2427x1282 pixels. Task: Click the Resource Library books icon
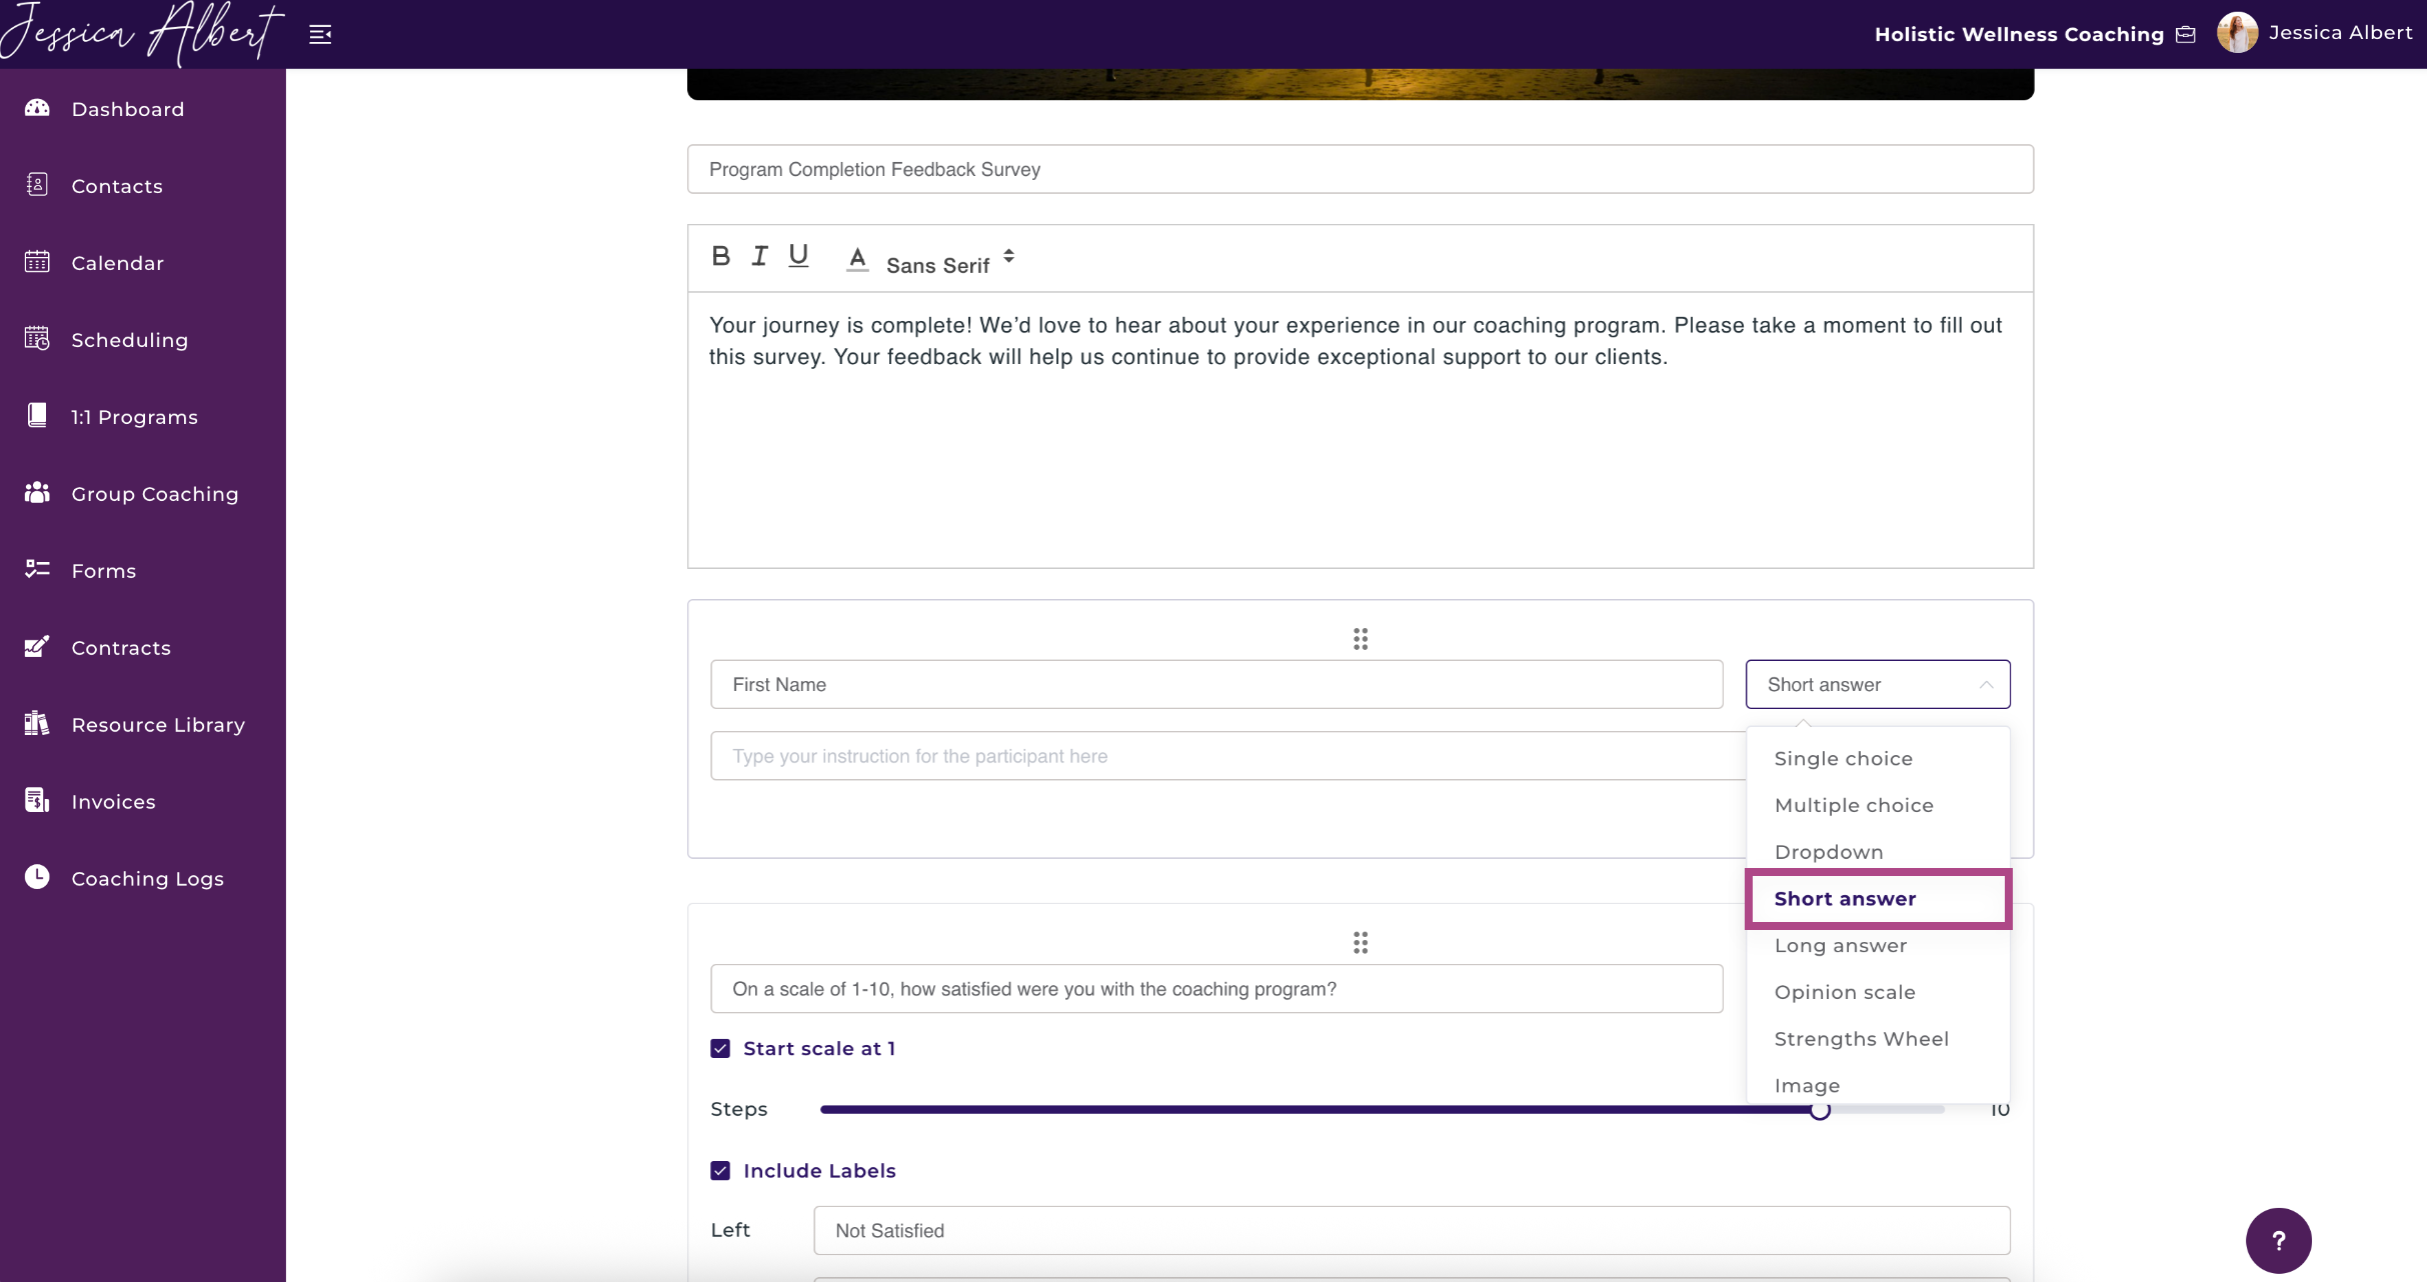click(x=37, y=724)
